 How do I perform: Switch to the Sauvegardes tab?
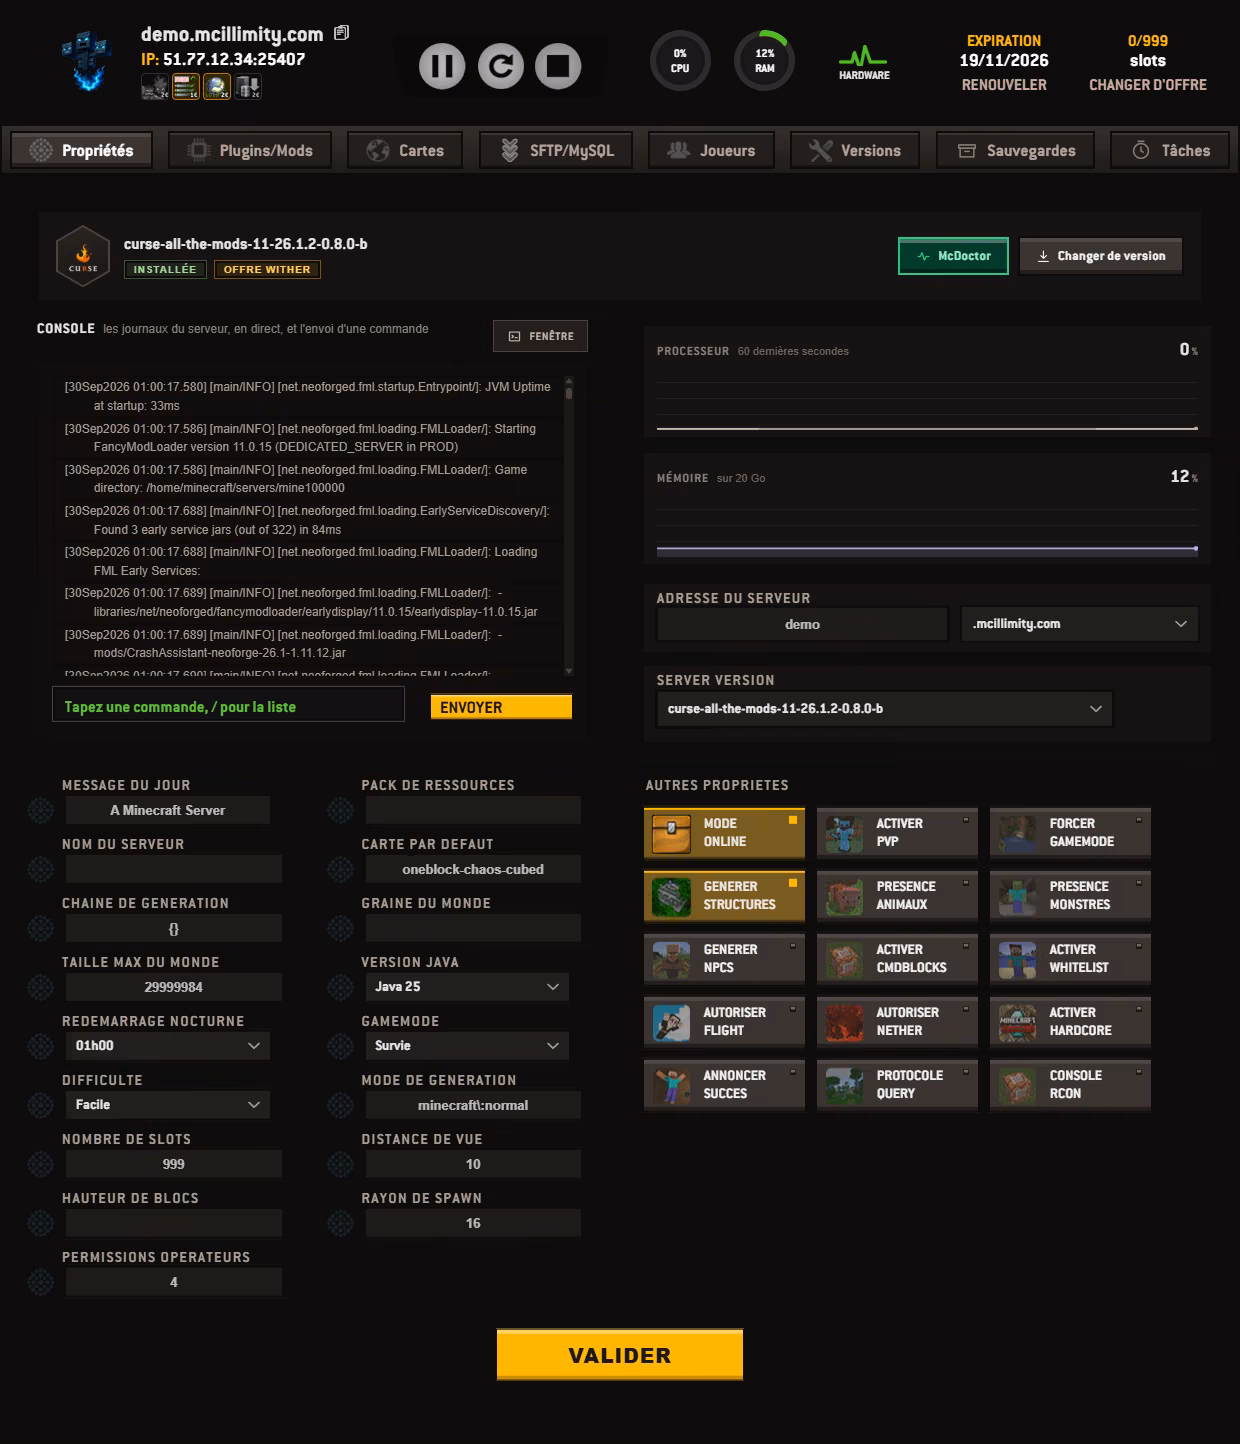[x=1016, y=151]
